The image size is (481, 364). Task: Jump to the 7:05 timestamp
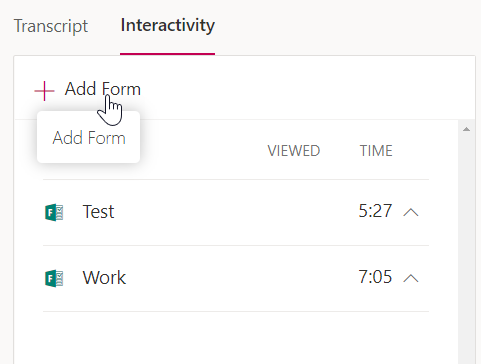[375, 277]
